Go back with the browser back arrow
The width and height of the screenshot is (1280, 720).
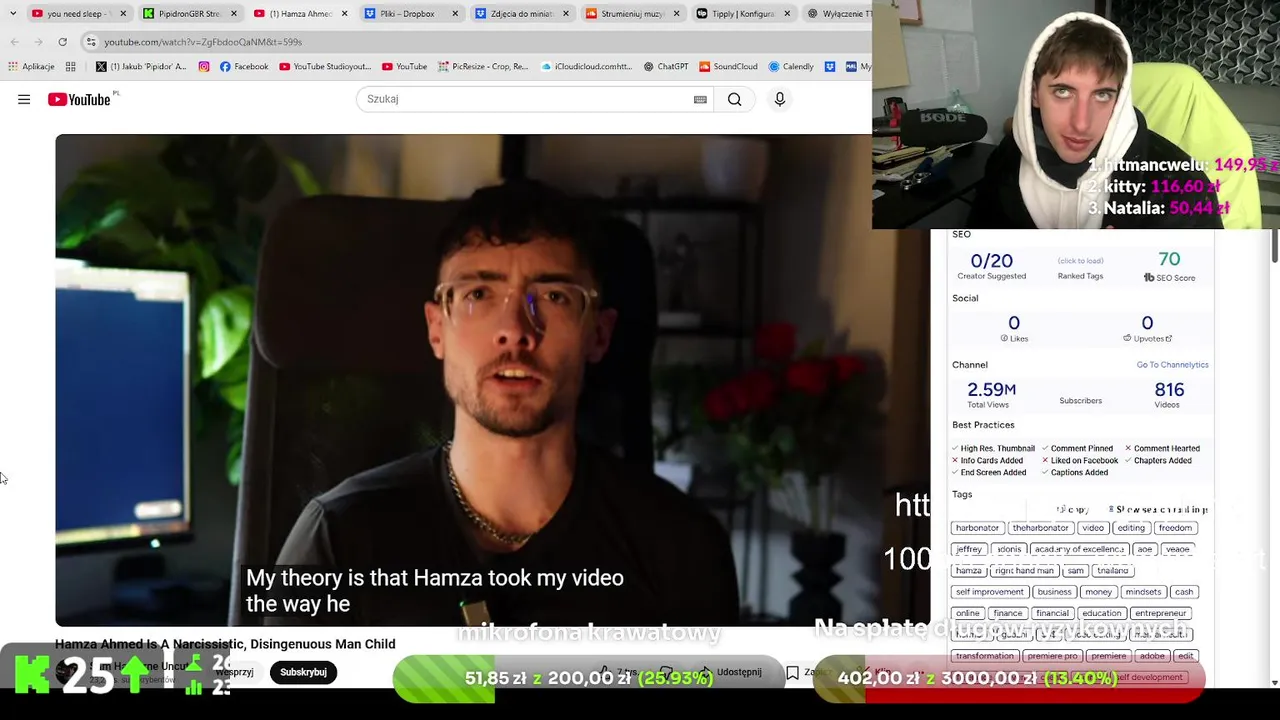[x=15, y=42]
